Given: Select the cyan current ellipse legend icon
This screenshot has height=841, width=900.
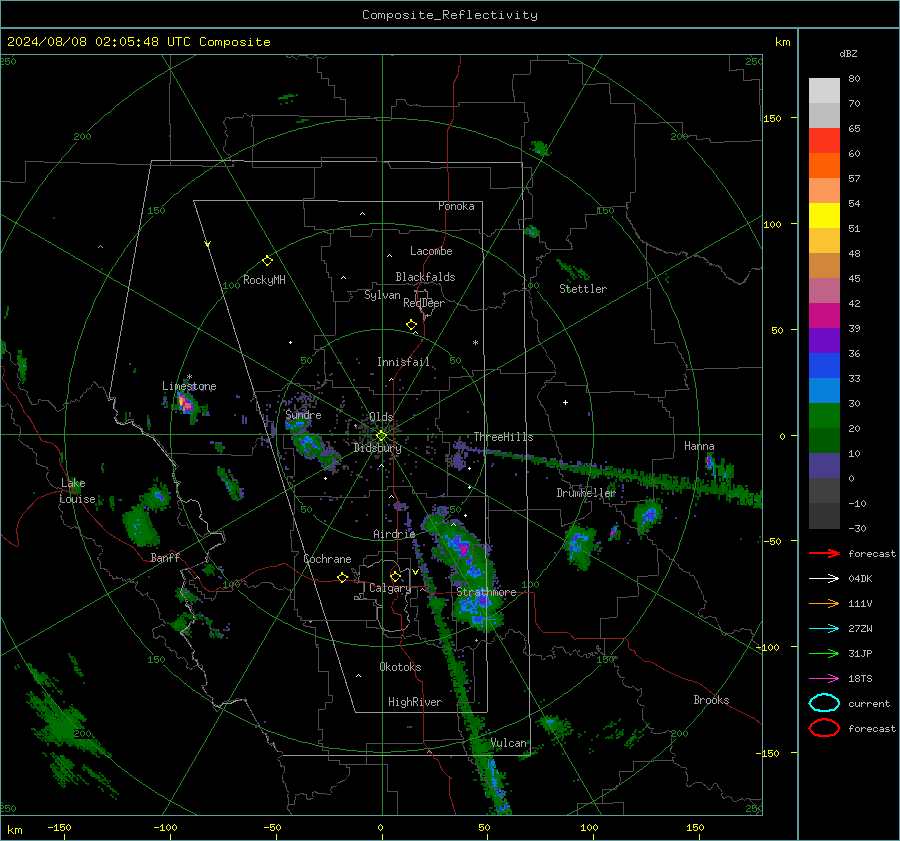Looking at the screenshot, I should [x=824, y=703].
